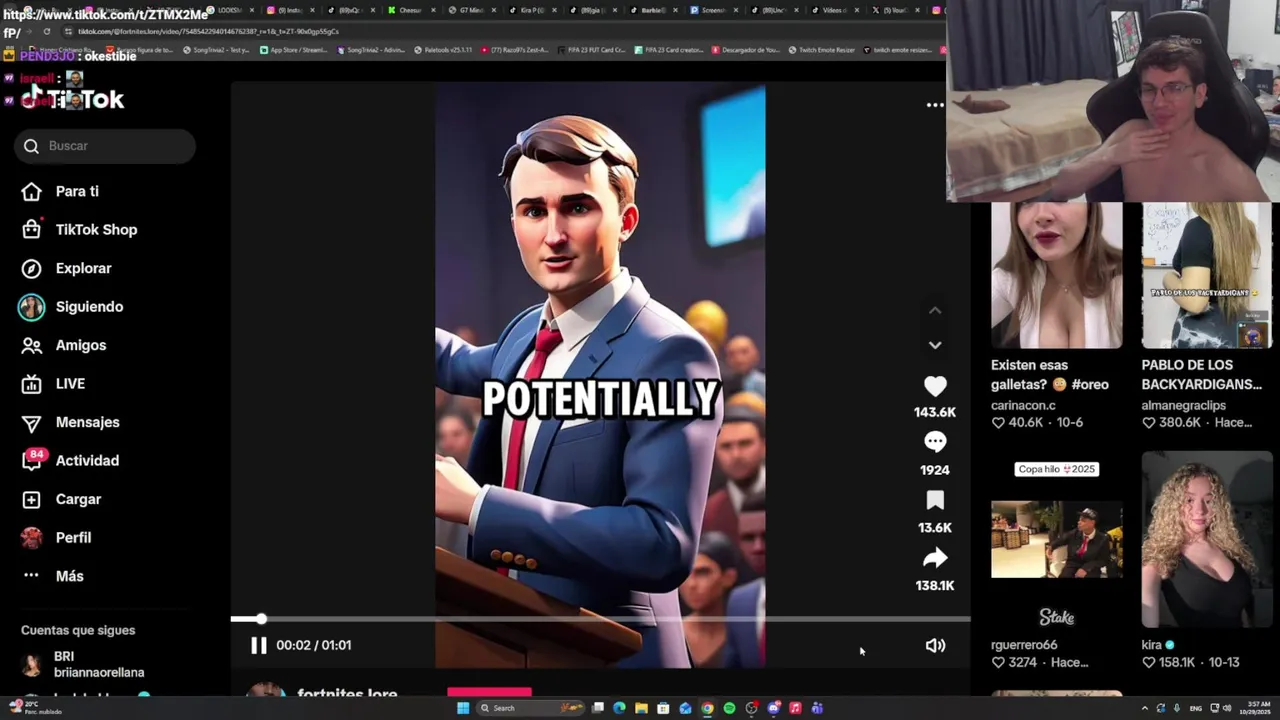Seek along the video progress bar
Screen dimensions: 1280x720
[600, 619]
